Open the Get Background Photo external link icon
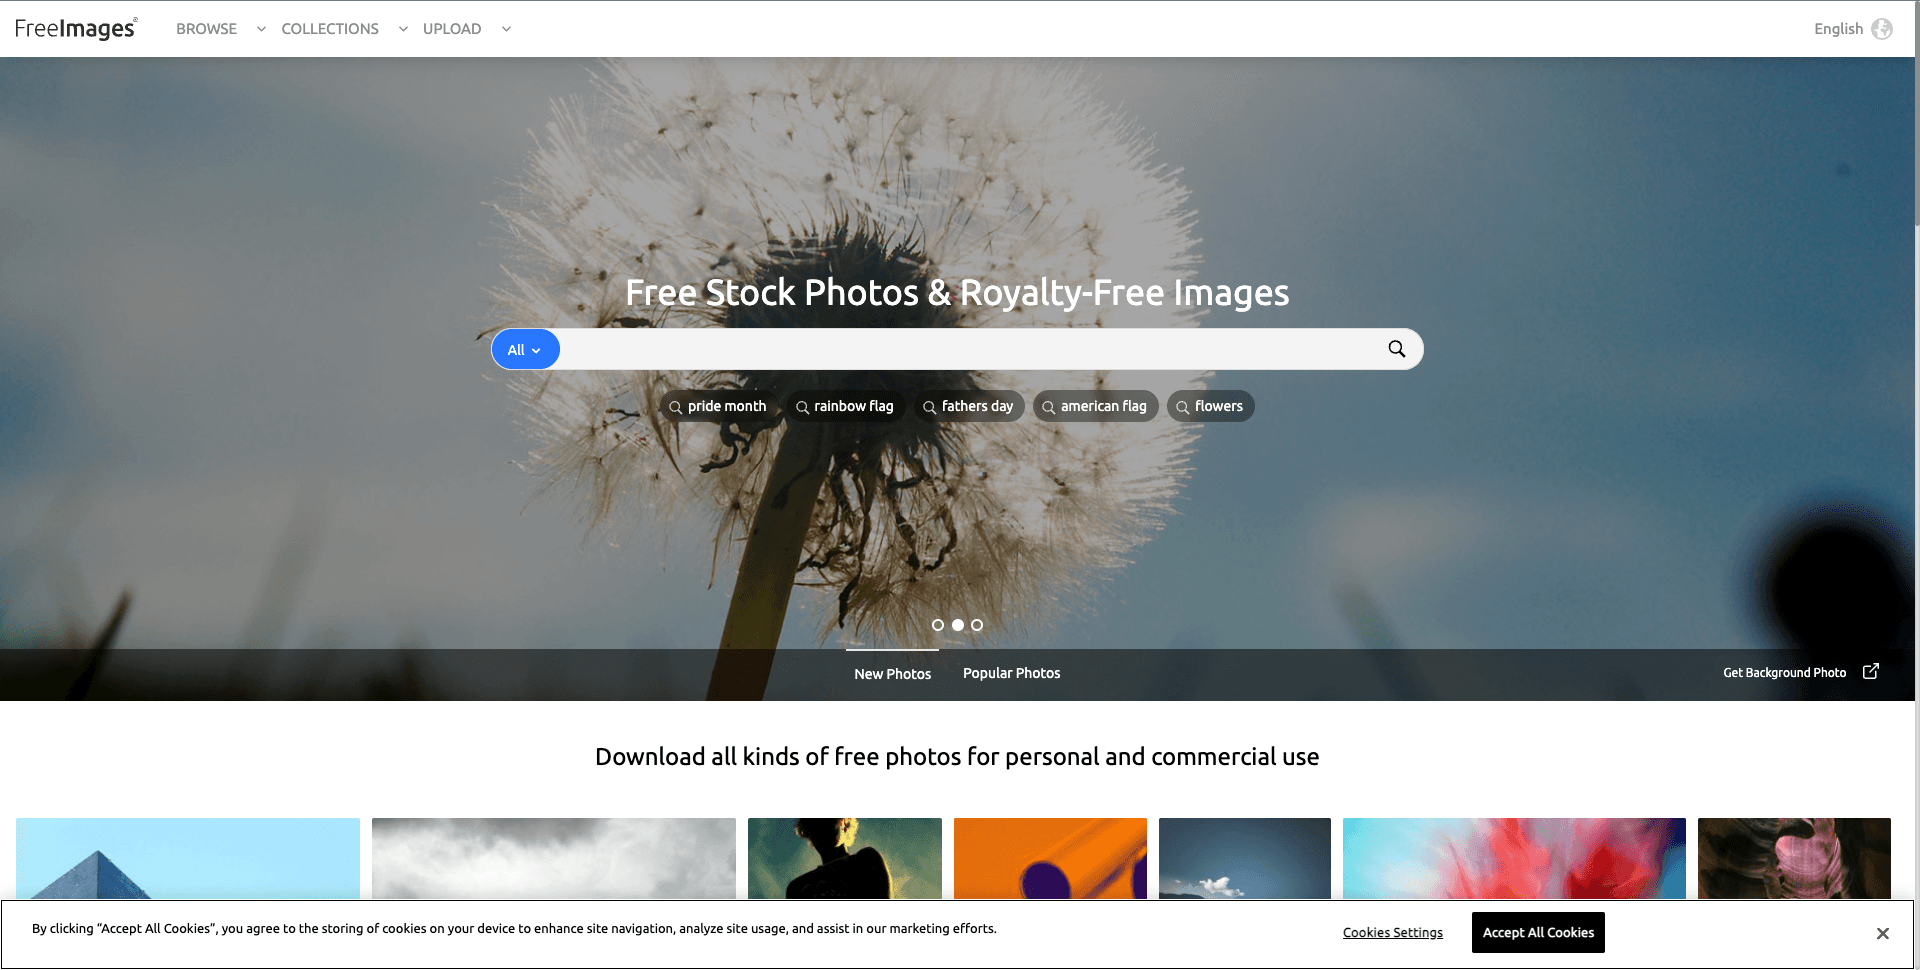 [x=1871, y=672]
